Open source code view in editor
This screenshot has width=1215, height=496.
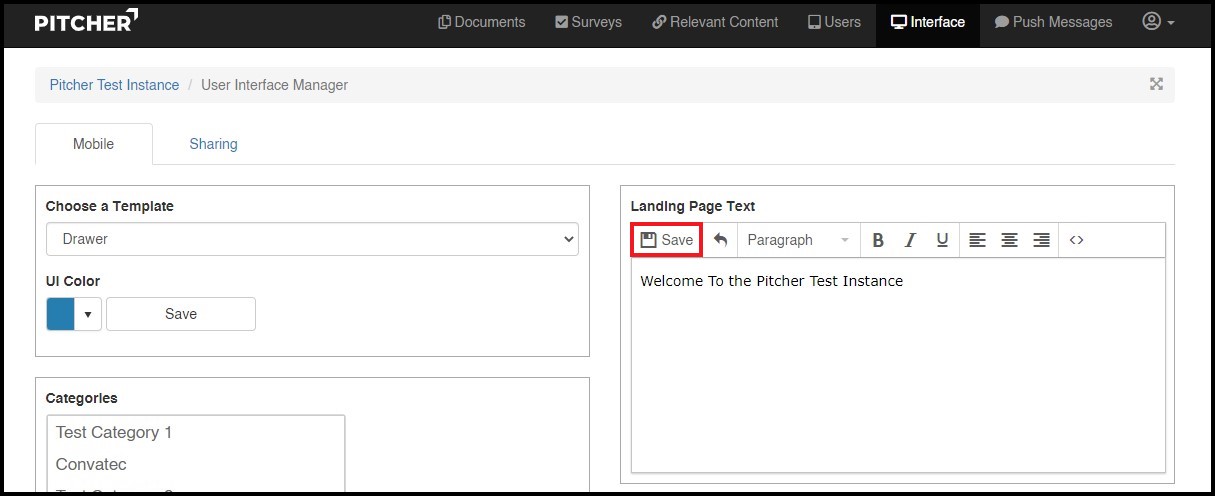(x=1076, y=240)
